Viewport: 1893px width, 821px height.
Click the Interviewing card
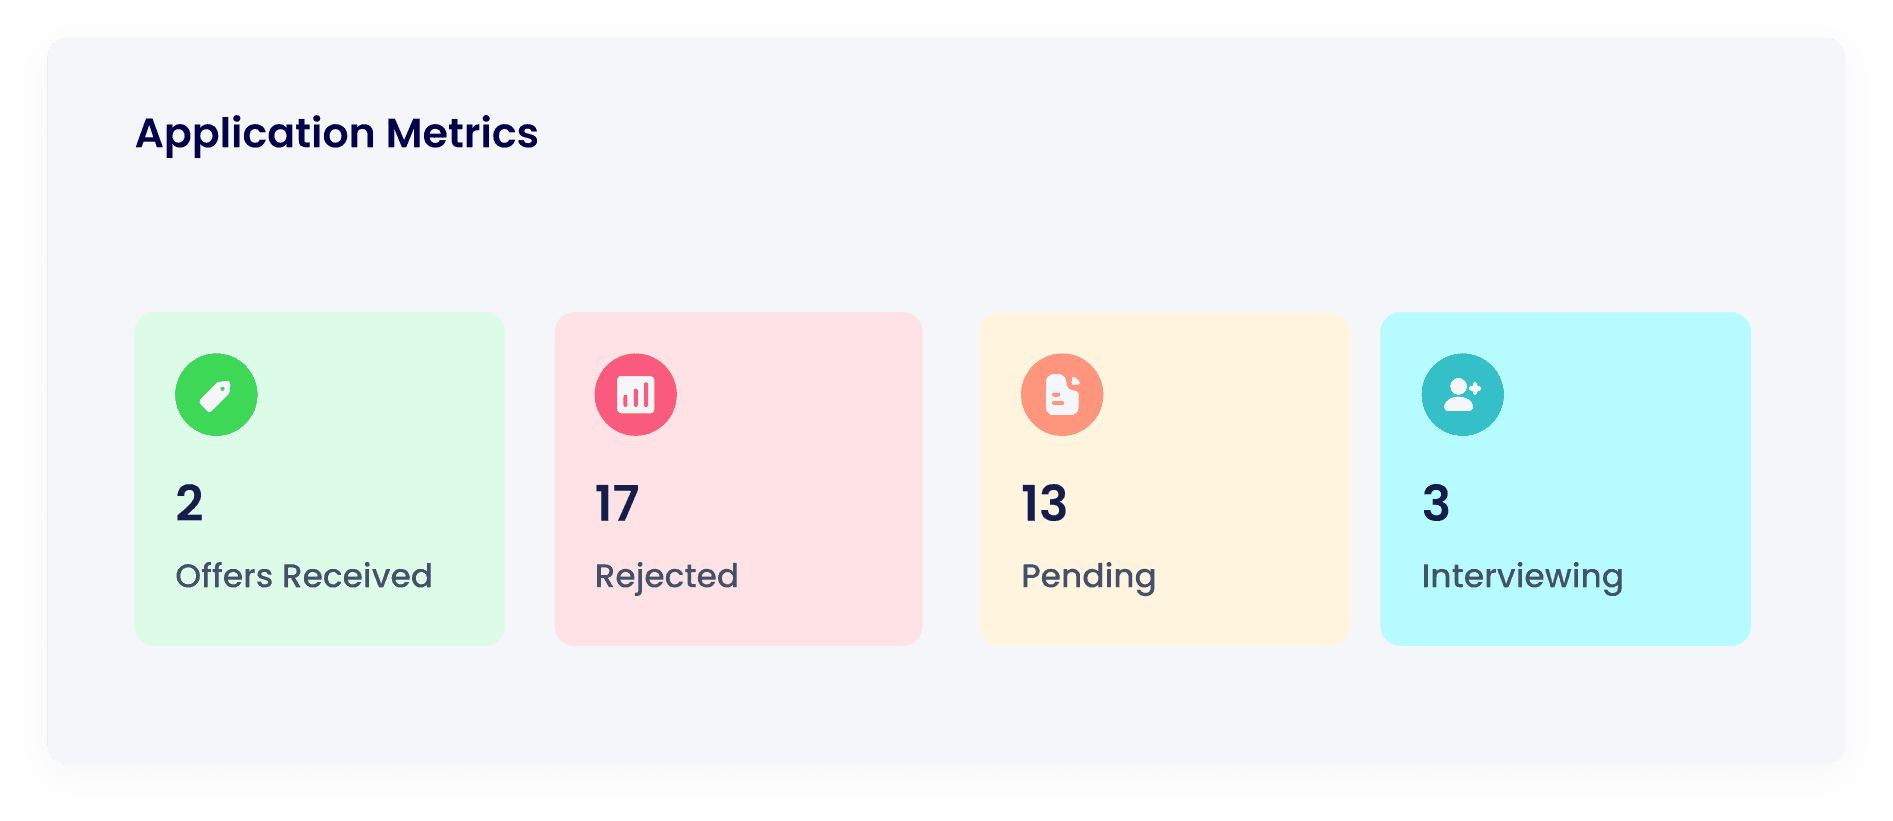(1566, 477)
